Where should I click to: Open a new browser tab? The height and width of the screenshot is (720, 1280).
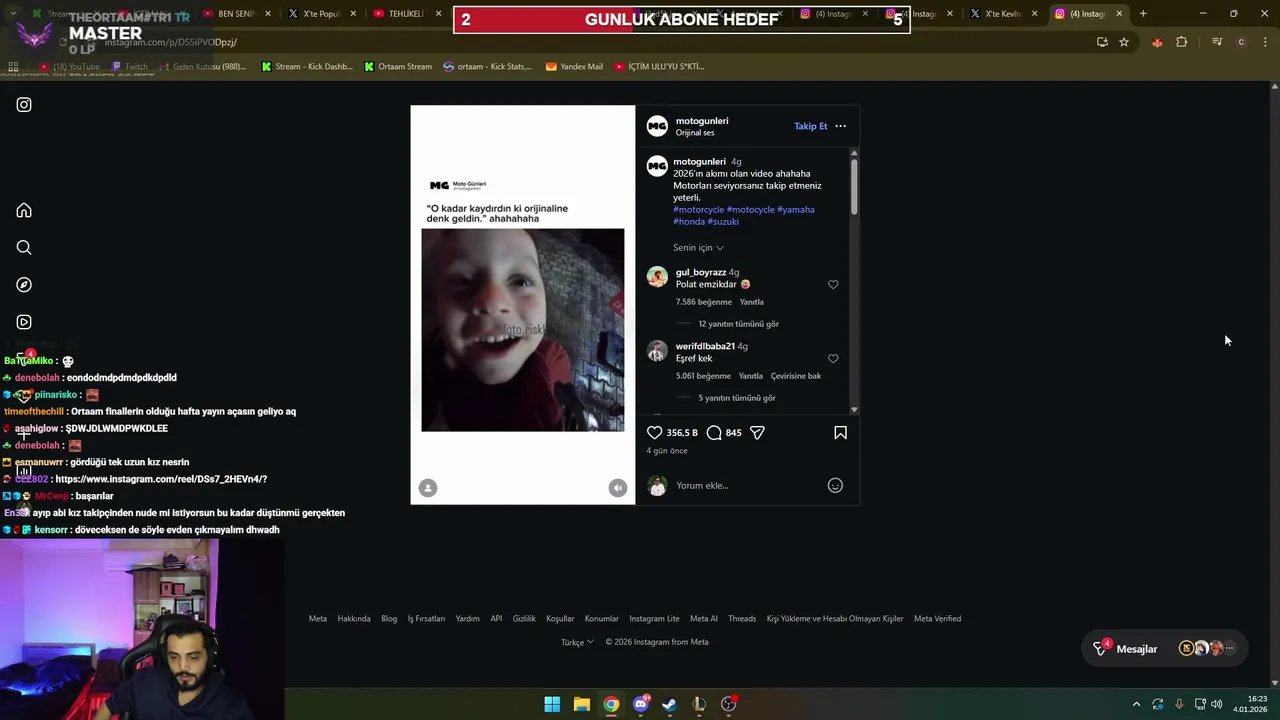coord(1143,14)
